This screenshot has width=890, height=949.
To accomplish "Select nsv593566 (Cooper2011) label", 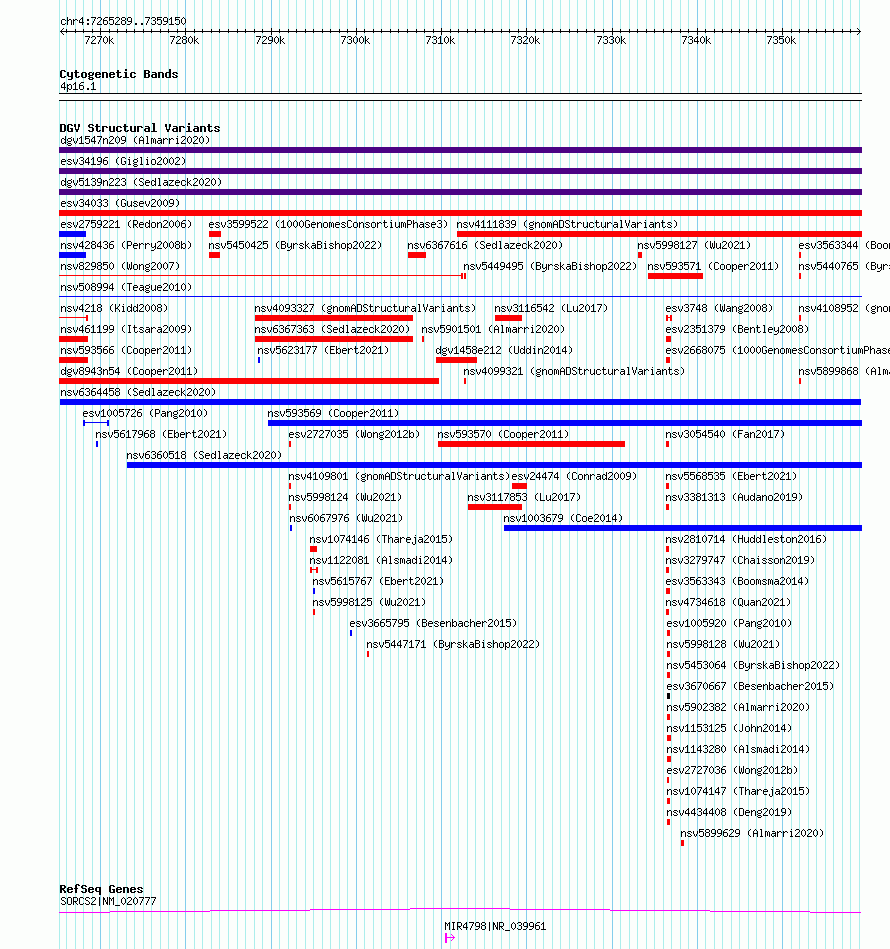I will pyautogui.click(x=126, y=350).
